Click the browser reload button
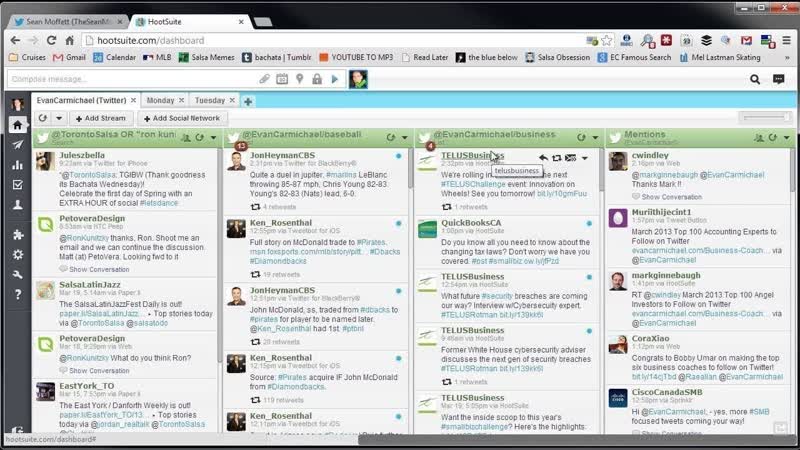Image resolution: width=800 pixels, height=450 pixels. pyautogui.click(x=51, y=40)
